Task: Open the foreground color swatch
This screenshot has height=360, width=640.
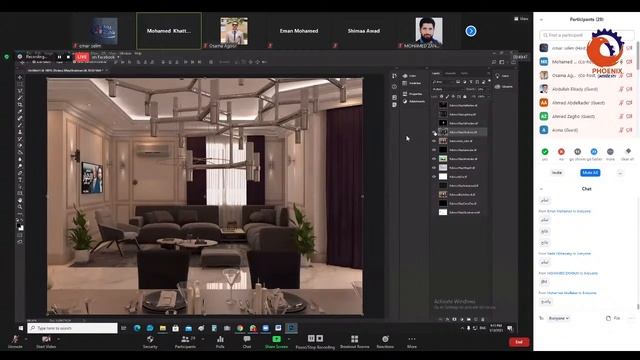Action: (19, 226)
